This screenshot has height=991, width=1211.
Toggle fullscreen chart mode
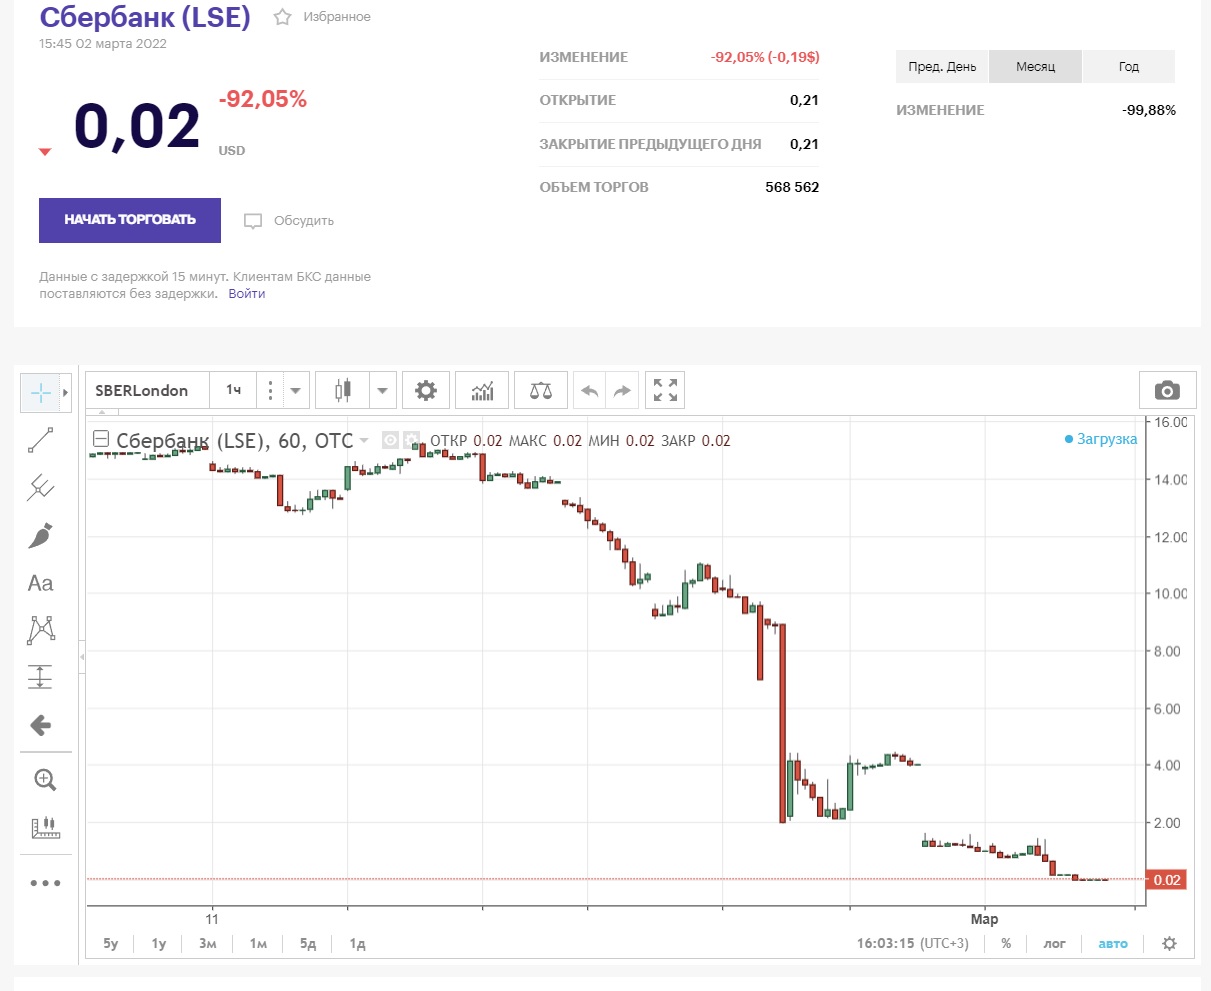[x=666, y=390]
